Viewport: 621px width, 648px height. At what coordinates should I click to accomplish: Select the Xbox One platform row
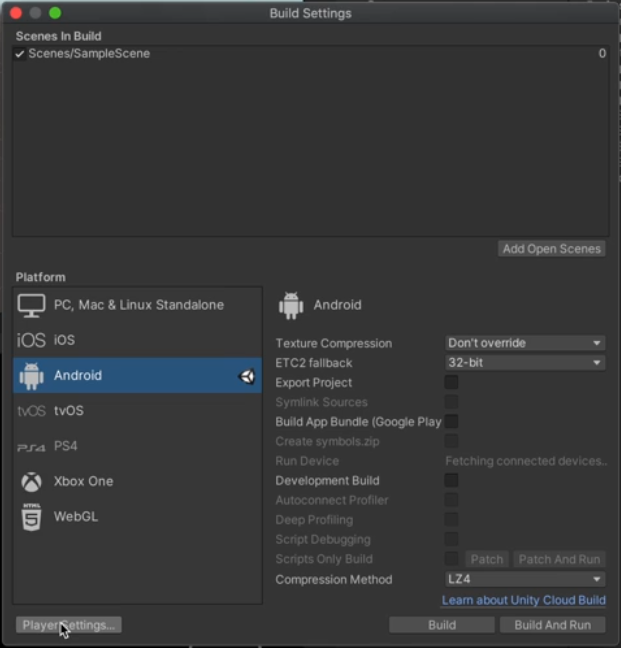(x=138, y=481)
